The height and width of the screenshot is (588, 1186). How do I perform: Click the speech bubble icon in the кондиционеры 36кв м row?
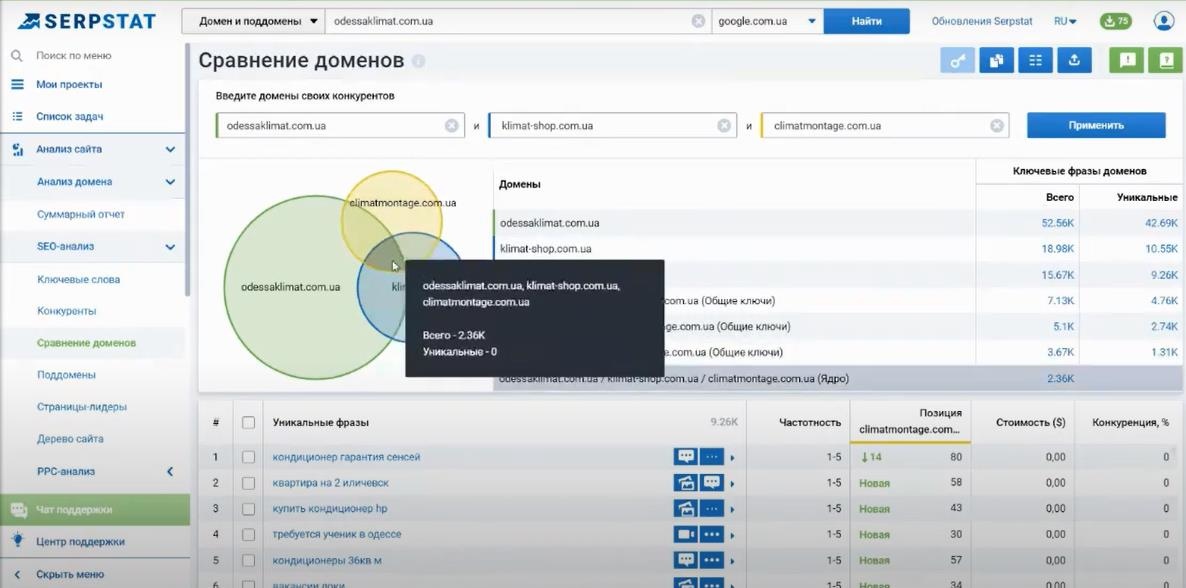click(686, 560)
